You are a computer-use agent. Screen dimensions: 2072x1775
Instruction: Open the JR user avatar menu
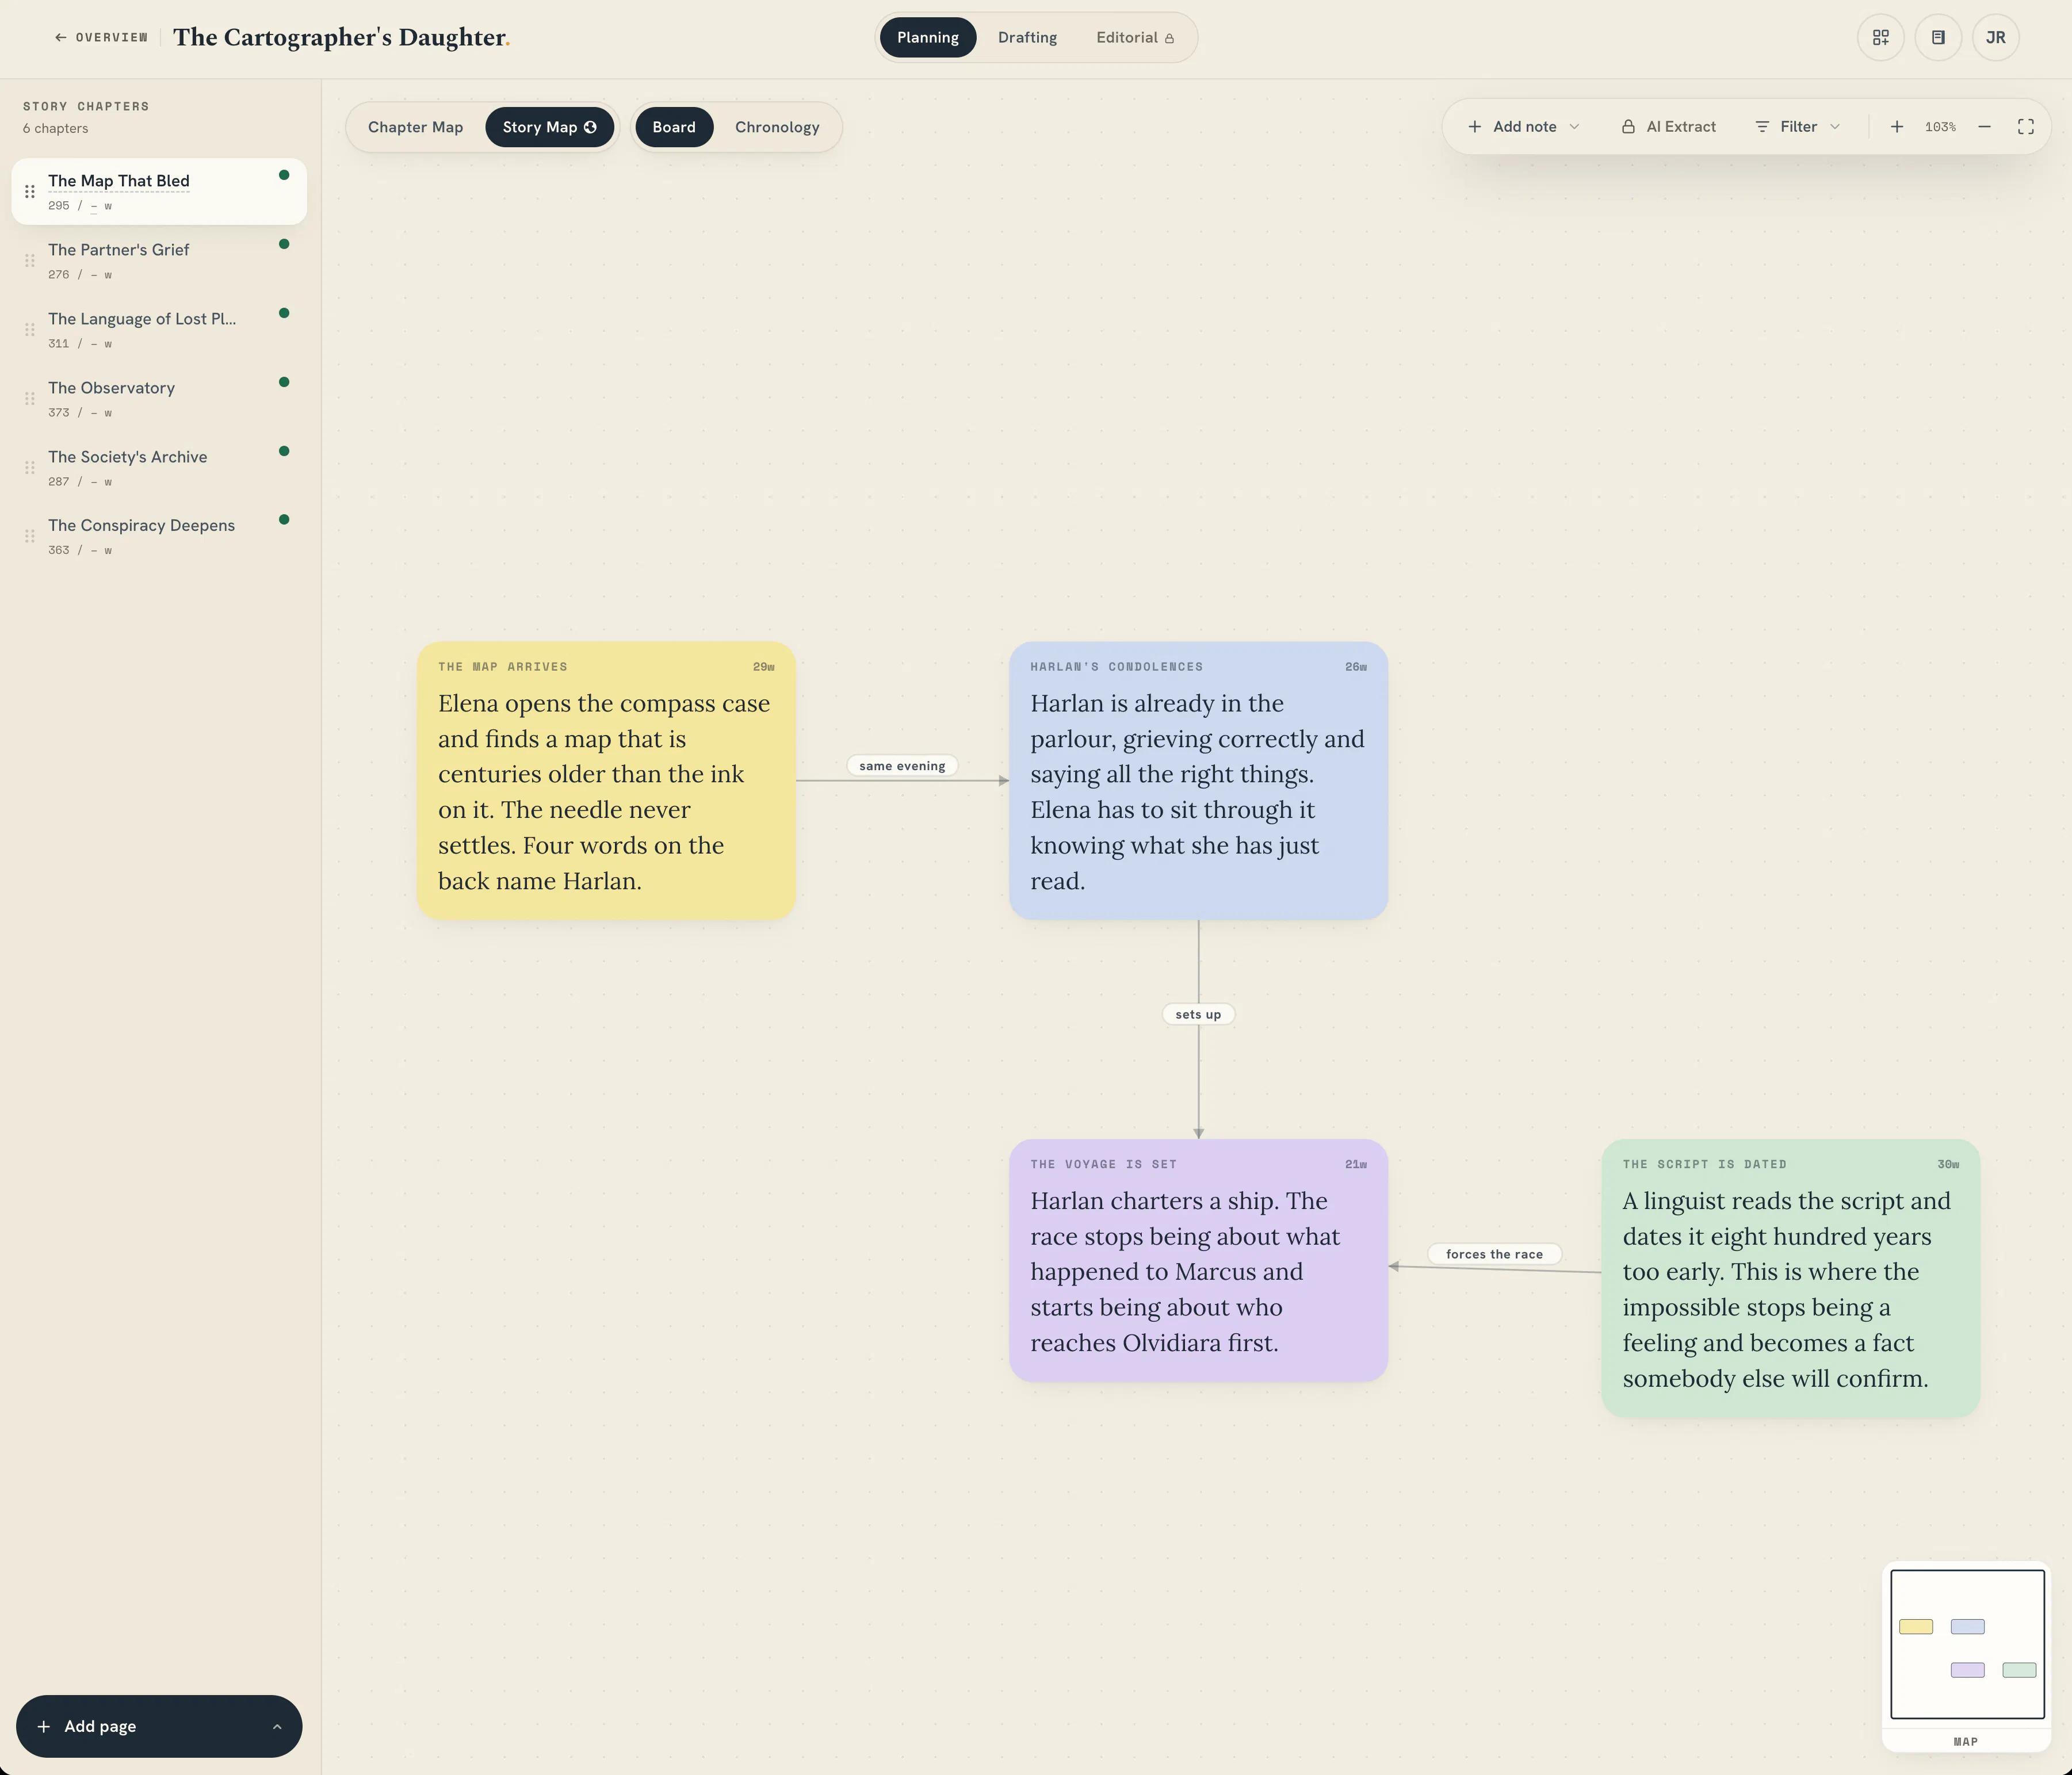[1995, 38]
